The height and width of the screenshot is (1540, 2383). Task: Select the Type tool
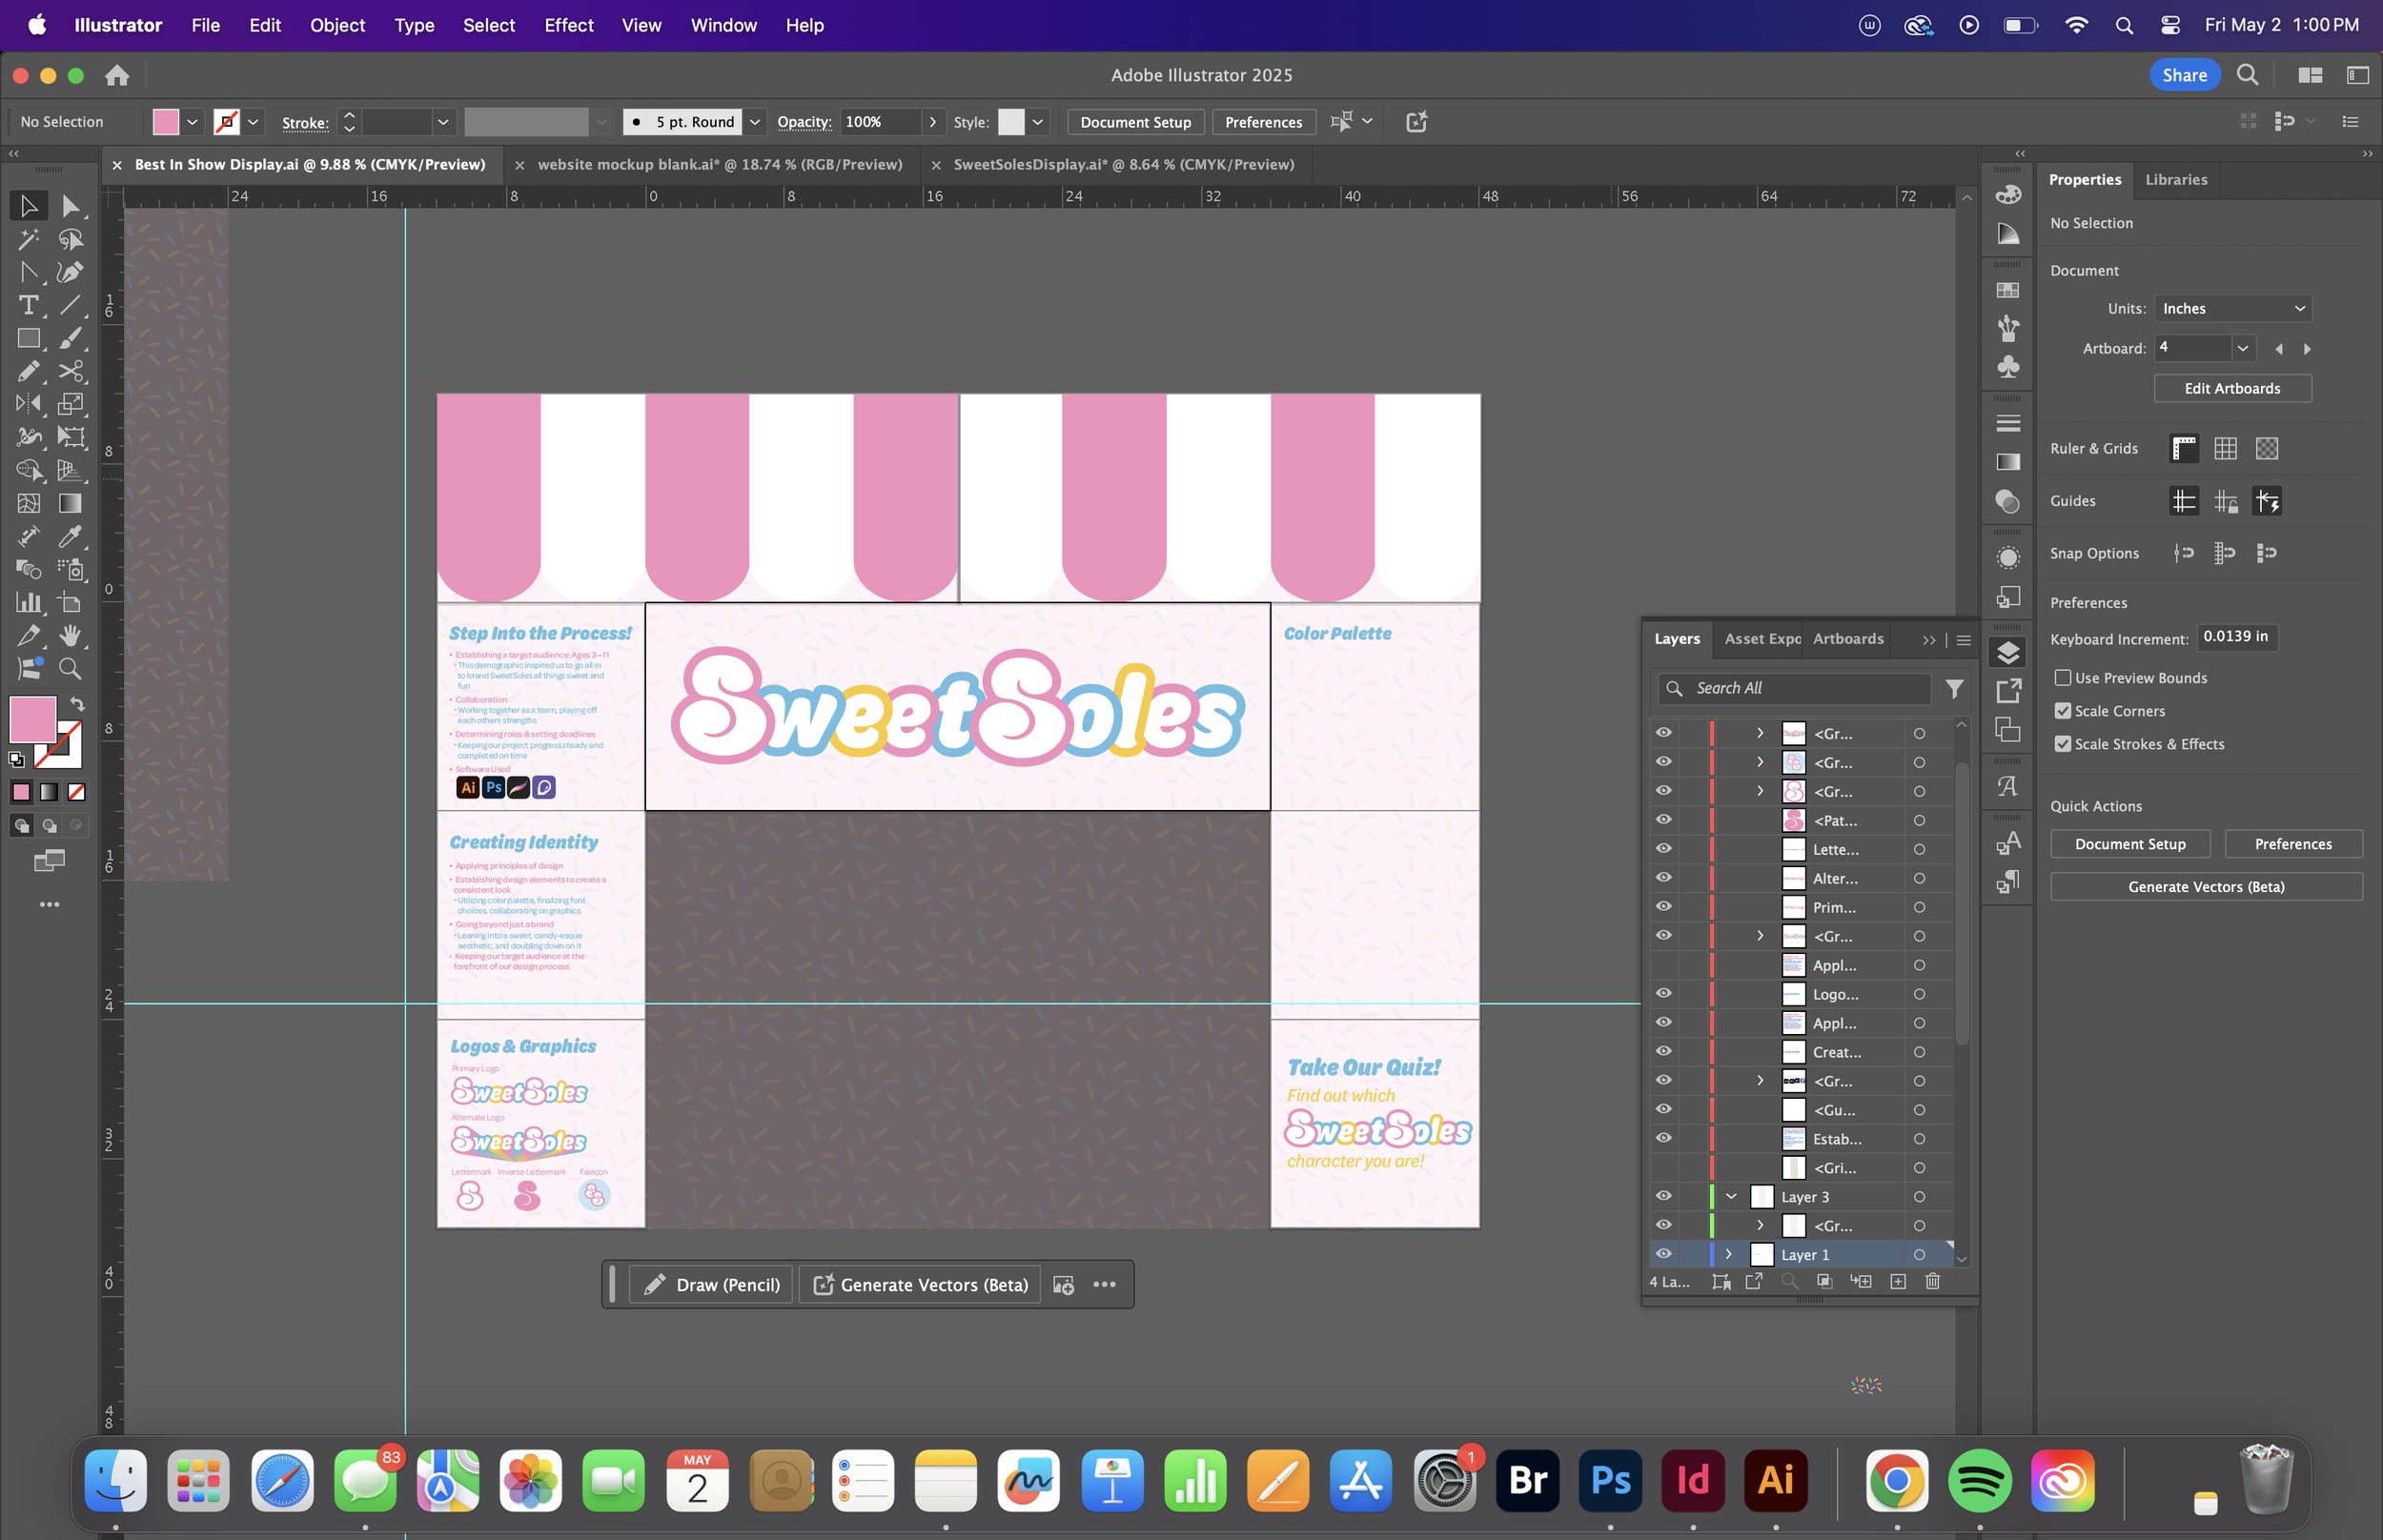(28, 305)
